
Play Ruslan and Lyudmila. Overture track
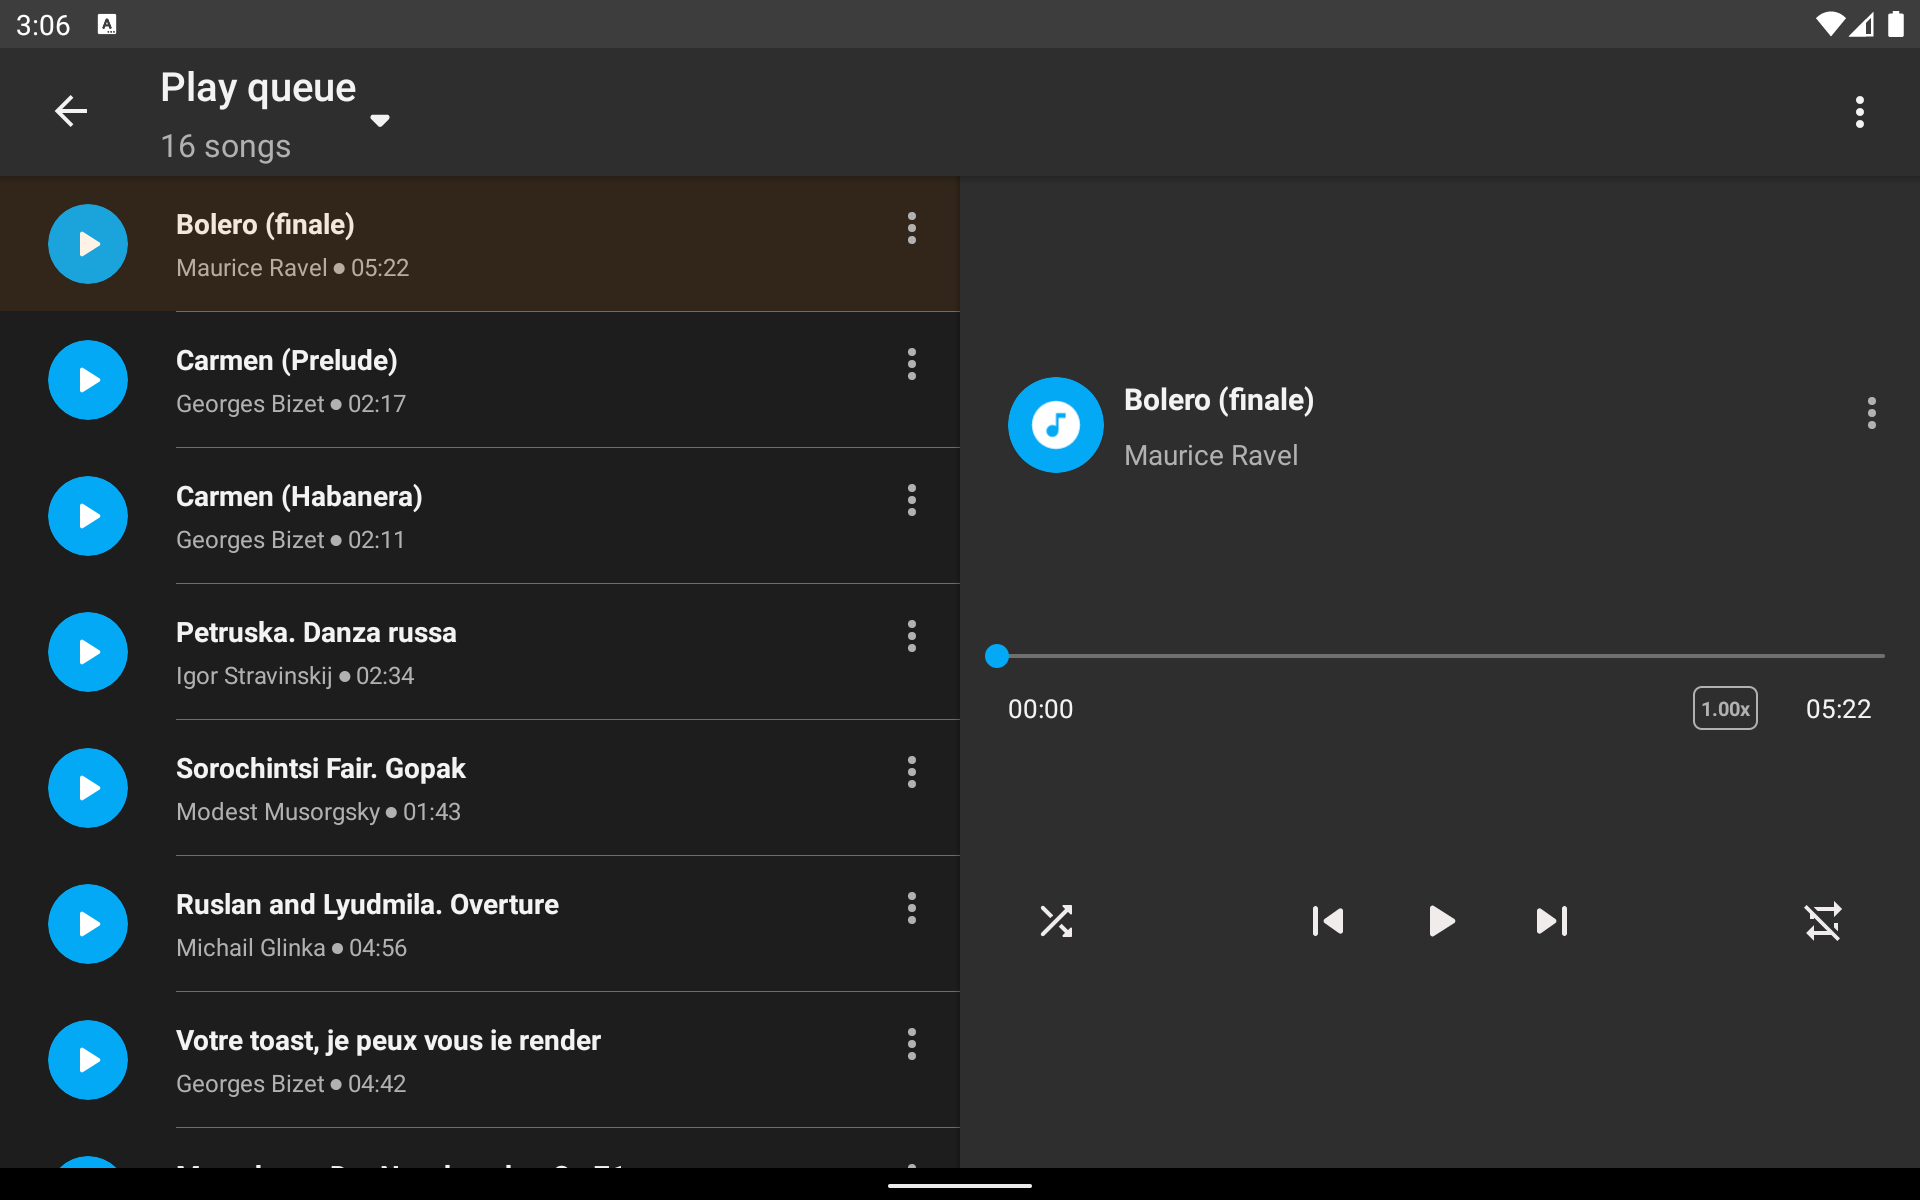(x=88, y=924)
